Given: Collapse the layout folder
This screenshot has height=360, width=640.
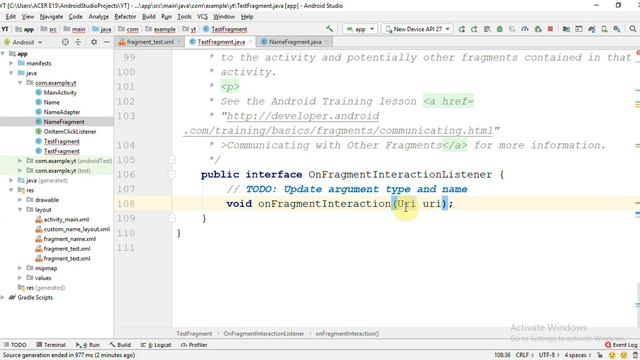Looking at the screenshot, I should point(20,209).
